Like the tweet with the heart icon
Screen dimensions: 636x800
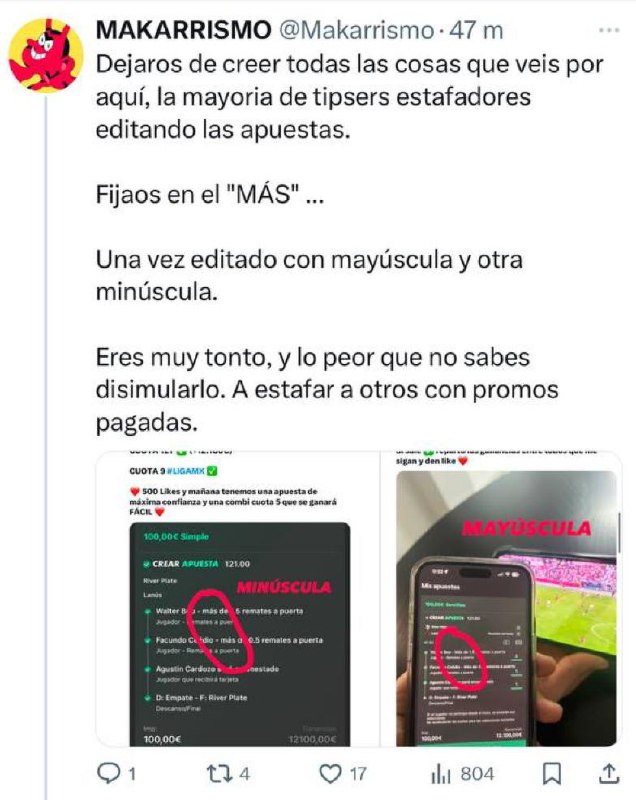(x=330, y=773)
